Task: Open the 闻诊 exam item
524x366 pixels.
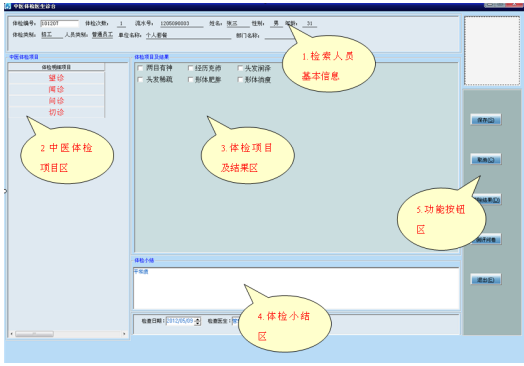Action: tap(56, 89)
